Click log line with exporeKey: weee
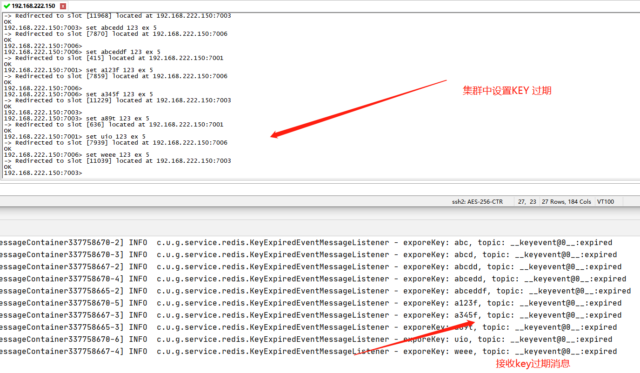Screen dimensions: 640x373 (x=309, y=351)
